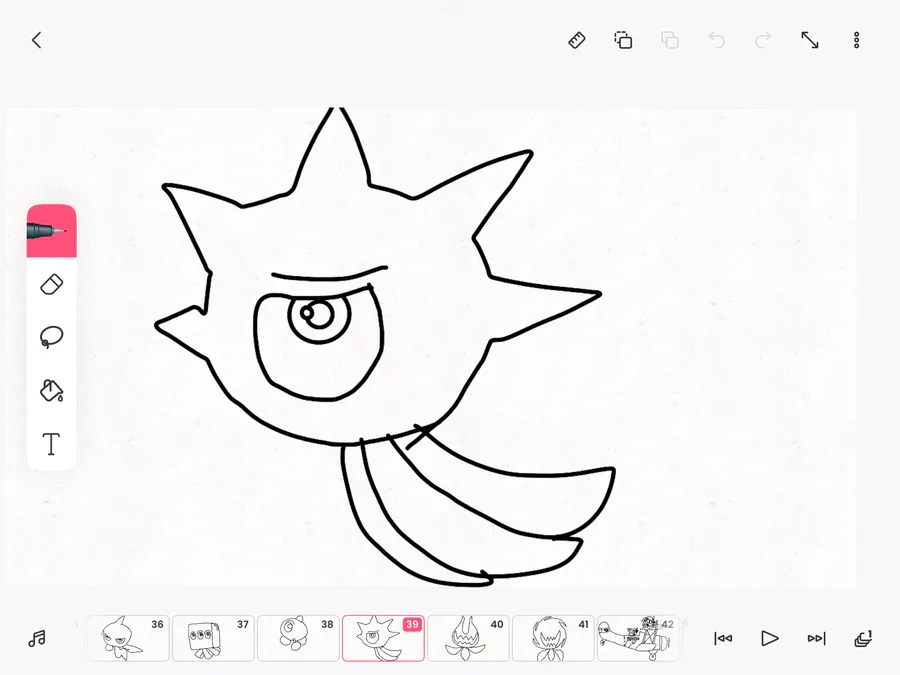The width and height of the screenshot is (900, 675).
Task: Go back with the left arrow
Action: (37, 40)
